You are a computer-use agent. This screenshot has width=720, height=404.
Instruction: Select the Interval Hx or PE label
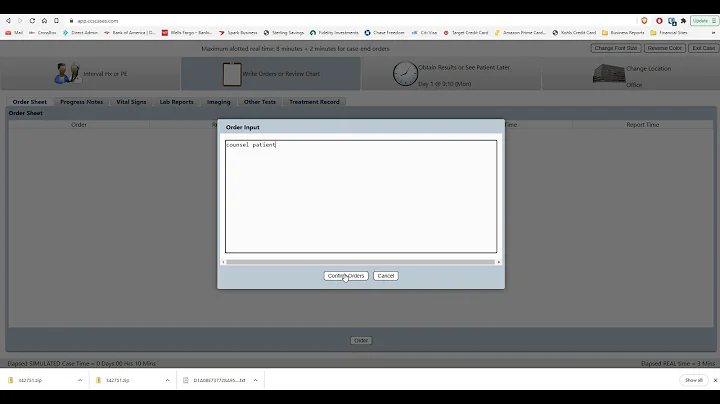click(105, 74)
